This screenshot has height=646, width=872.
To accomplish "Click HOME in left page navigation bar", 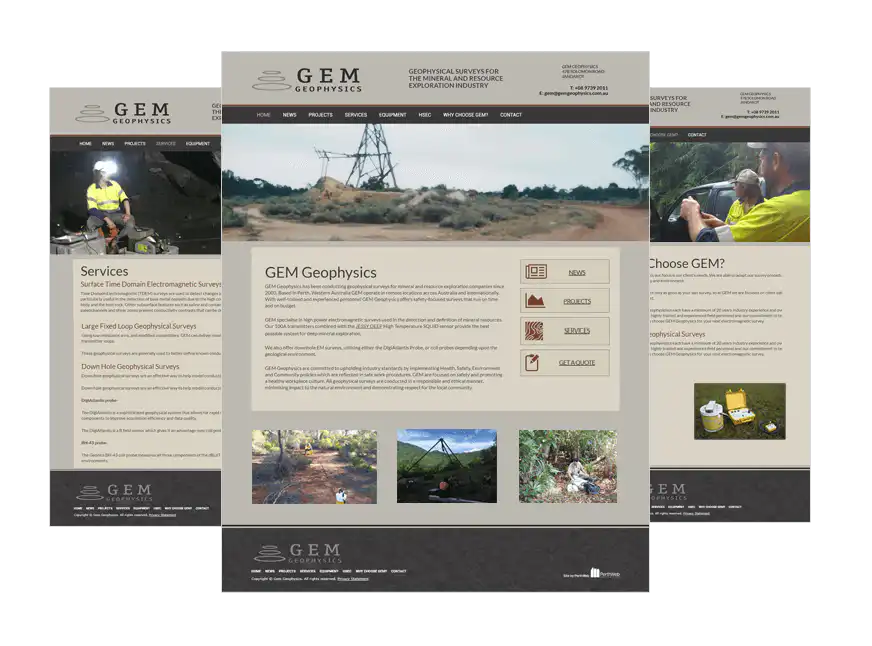I will pyautogui.click(x=85, y=143).
